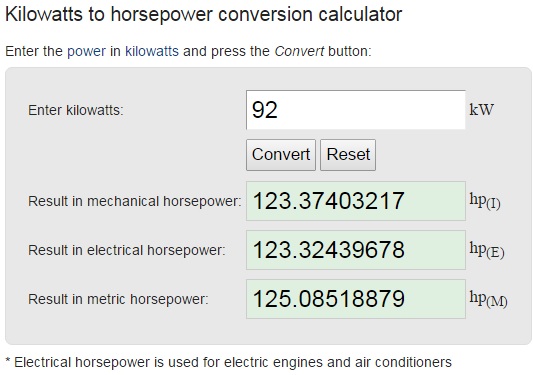
Task: Select the electrical horsepower result field
Action: coord(356,250)
